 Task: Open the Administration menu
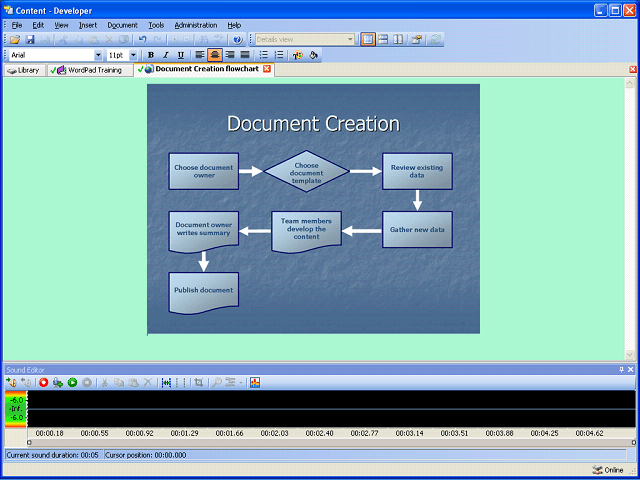click(x=196, y=25)
